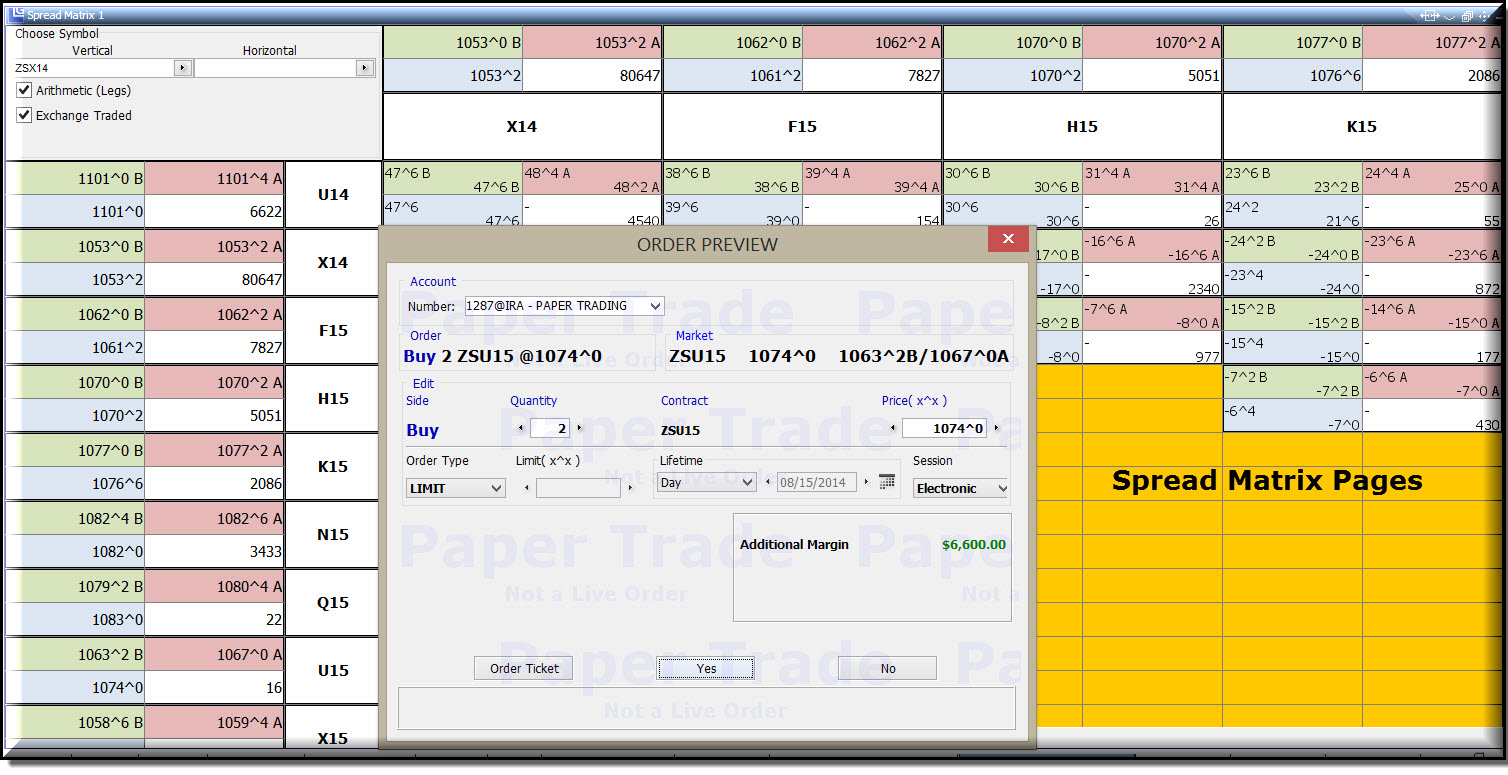1508x775 pixels.
Task: Click the 1082^6 A ask cell
Action: pyautogui.click(x=214, y=519)
